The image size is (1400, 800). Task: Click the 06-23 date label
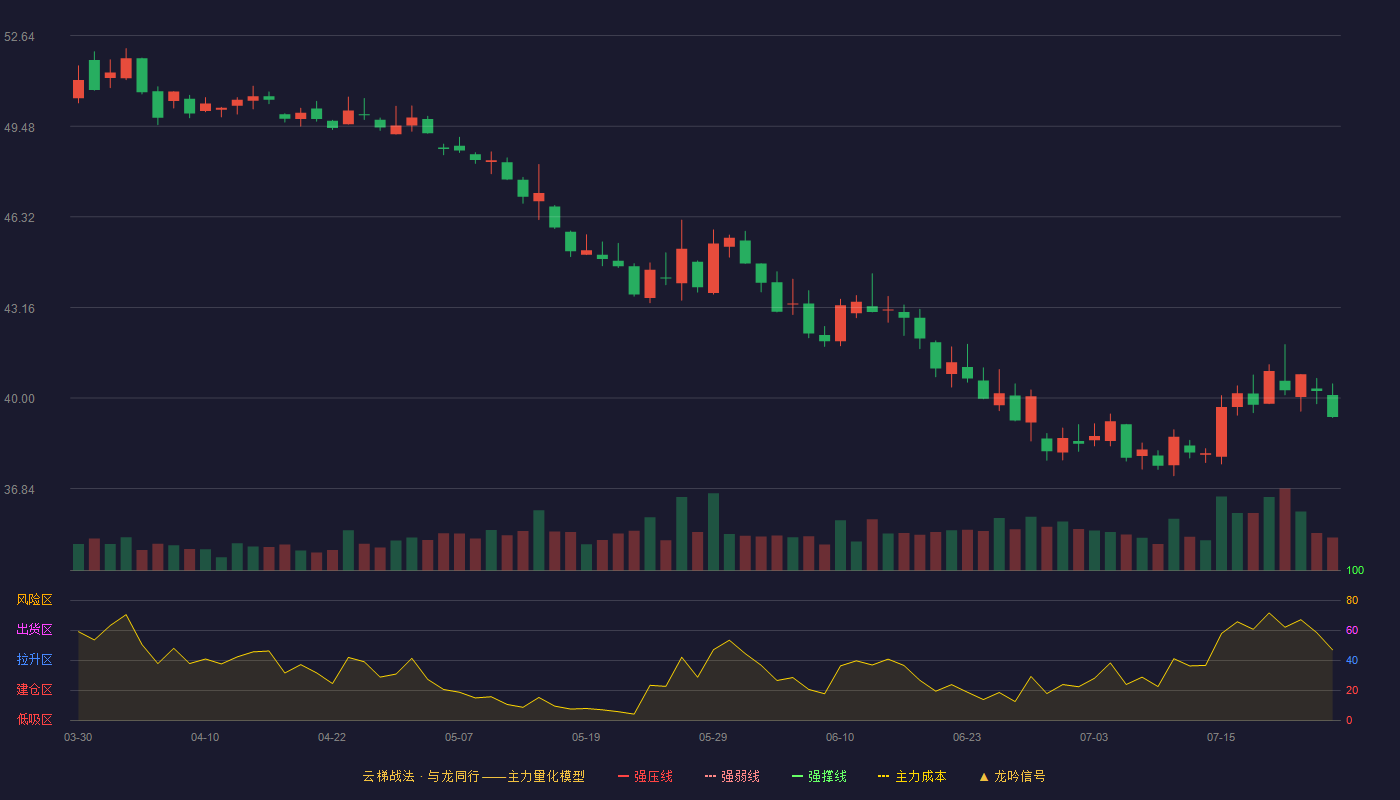point(967,737)
